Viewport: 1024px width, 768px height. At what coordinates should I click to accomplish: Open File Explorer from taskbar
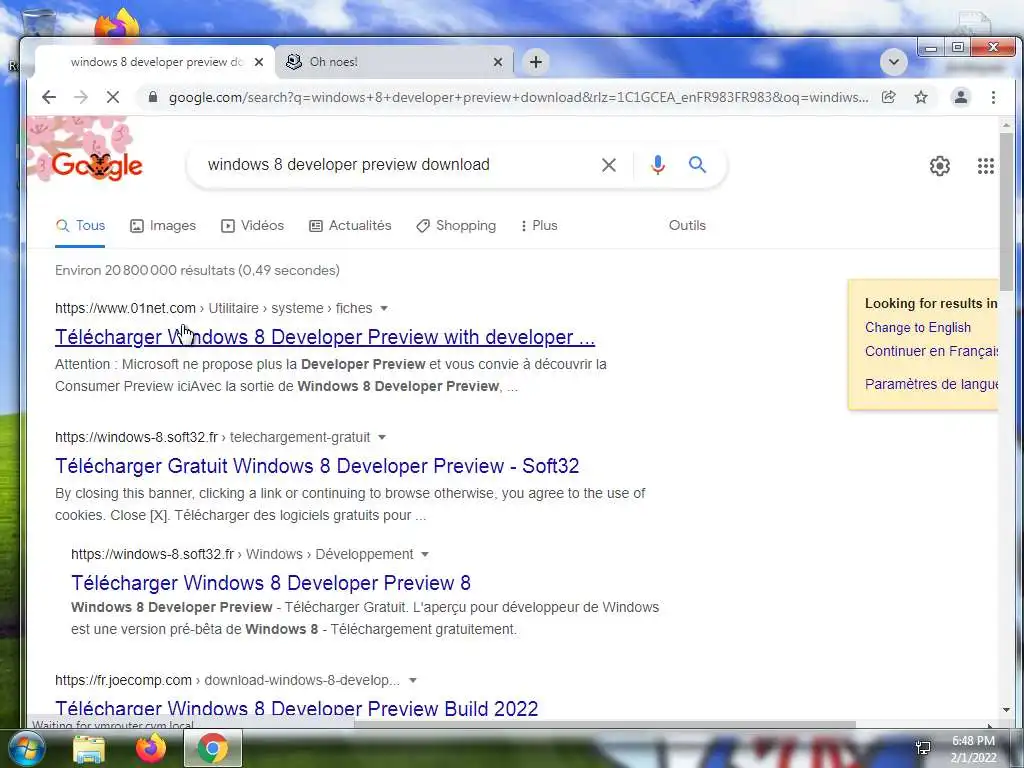pos(89,749)
